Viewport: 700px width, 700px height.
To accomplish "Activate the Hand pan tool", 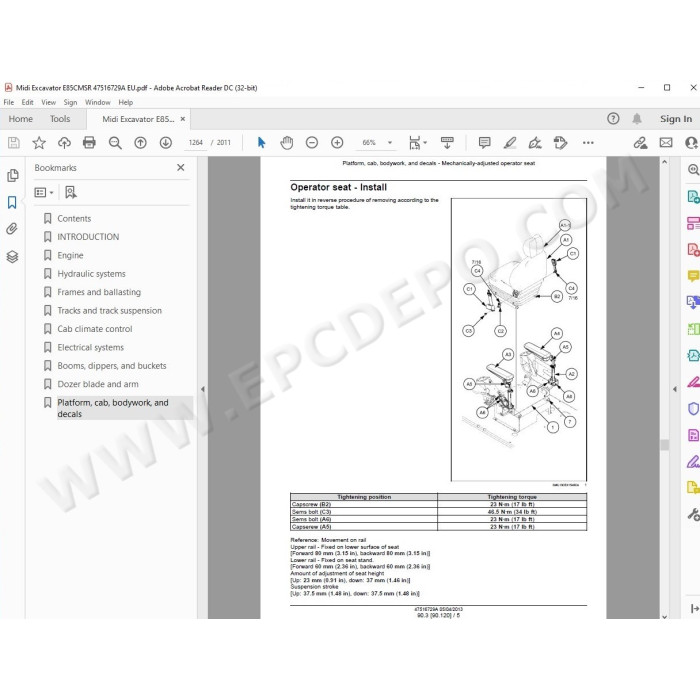I will [x=287, y=143].
